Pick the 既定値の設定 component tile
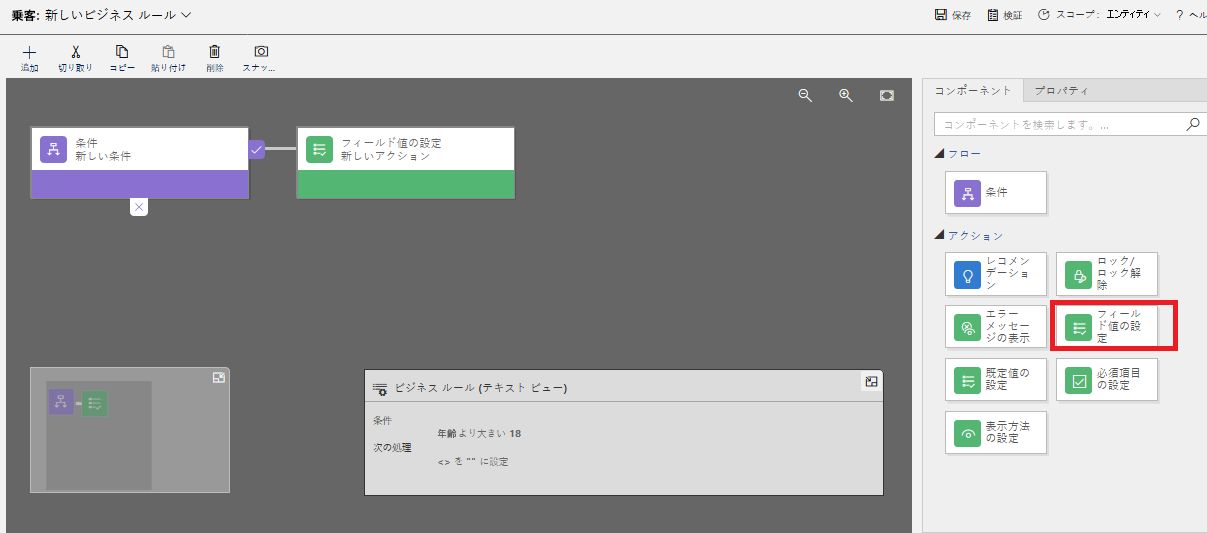 (x=996, y=379)
